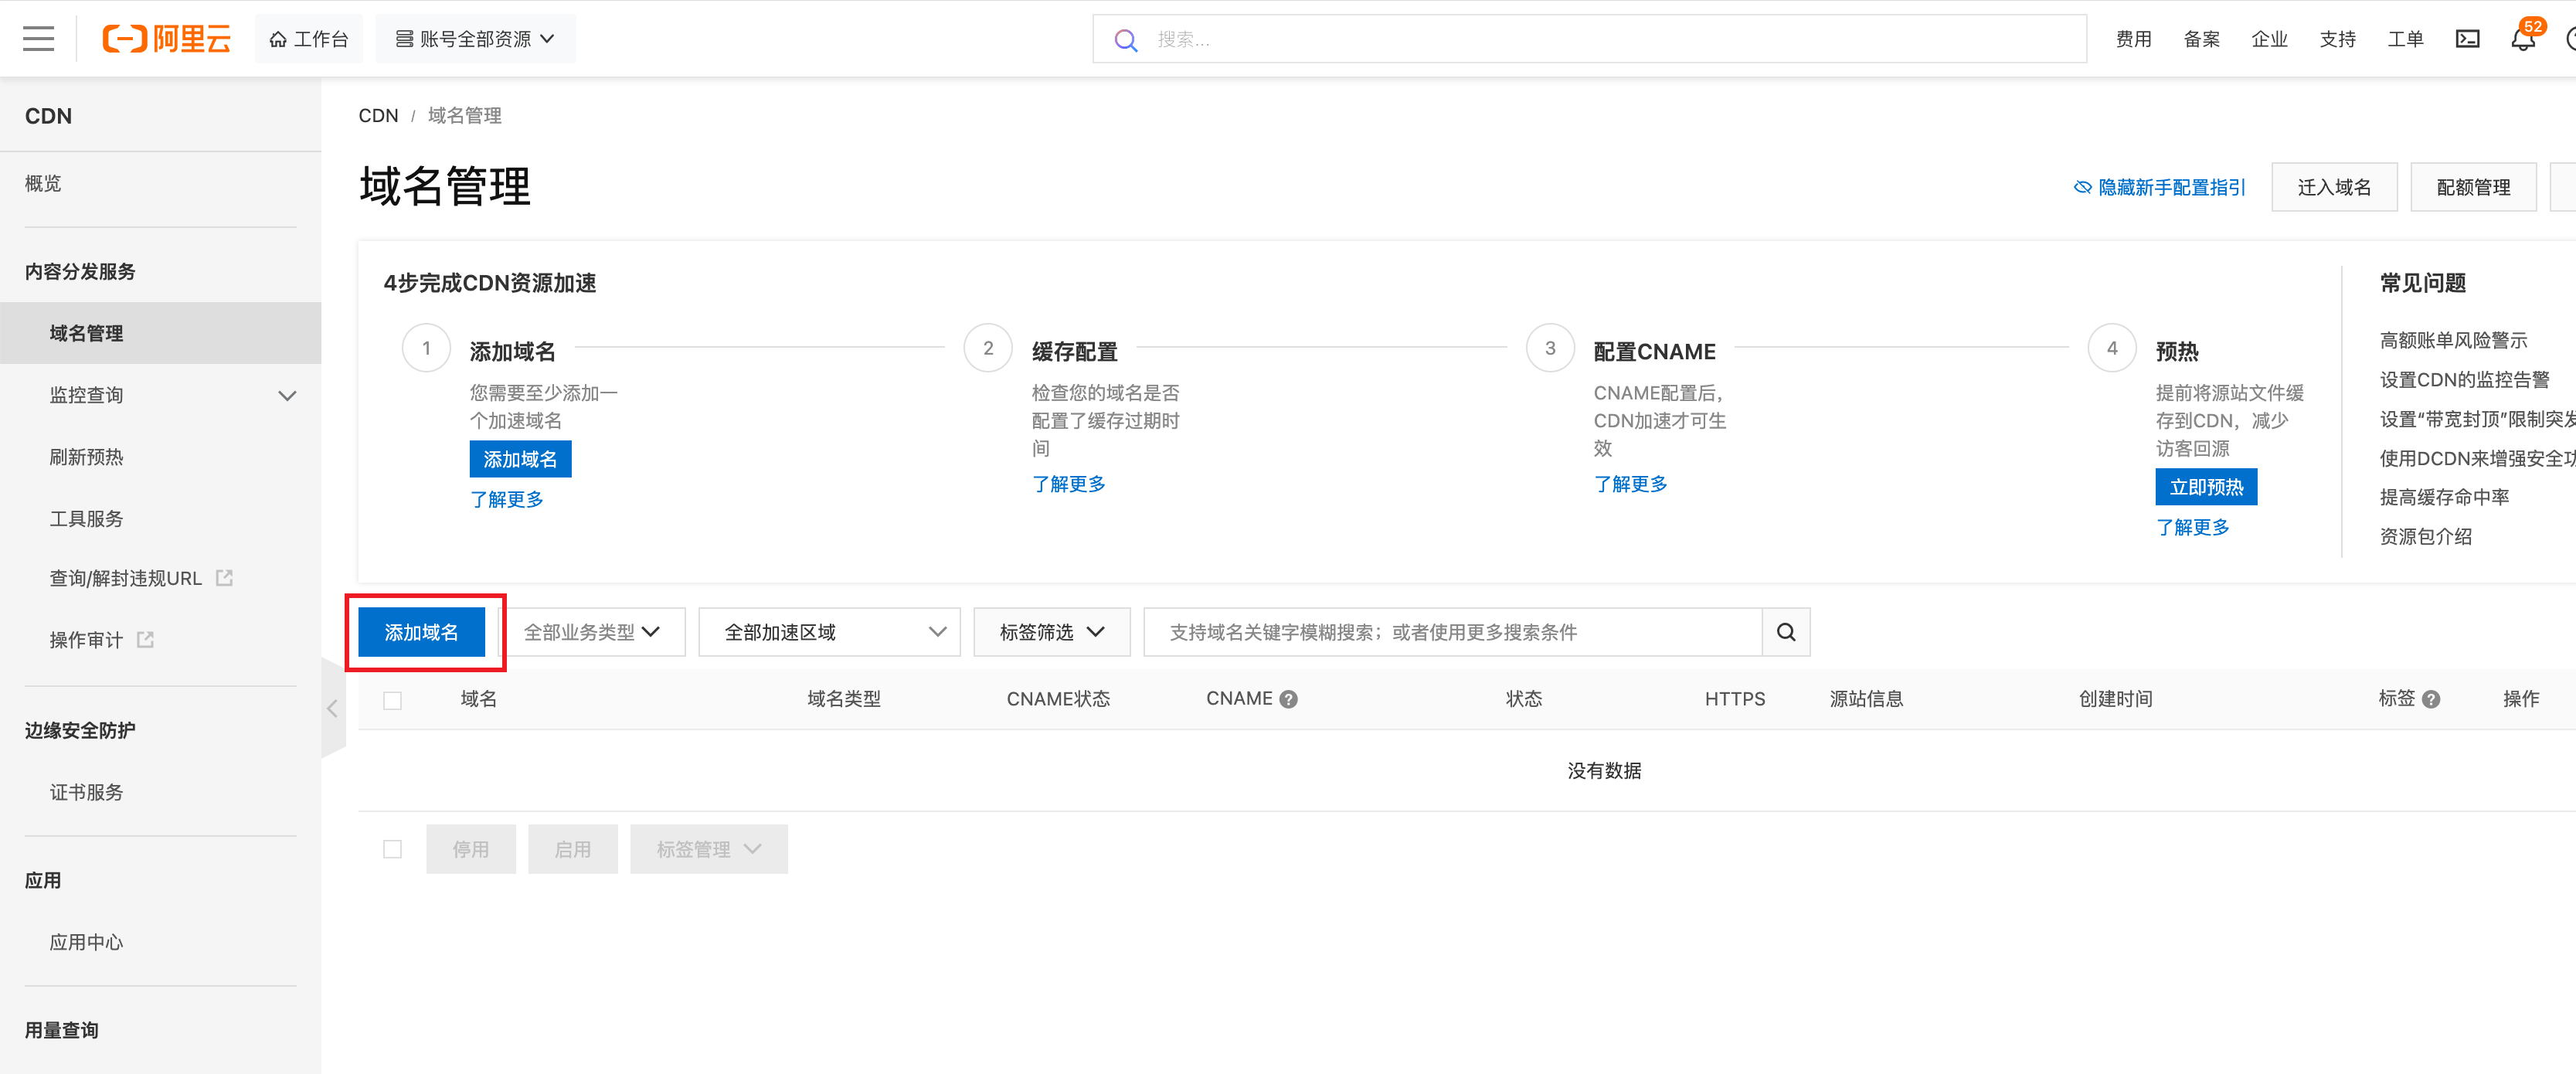Focus the domain keyword search field
The width and height of the screenshot is (2576, 1074).
coord(1450,632)
